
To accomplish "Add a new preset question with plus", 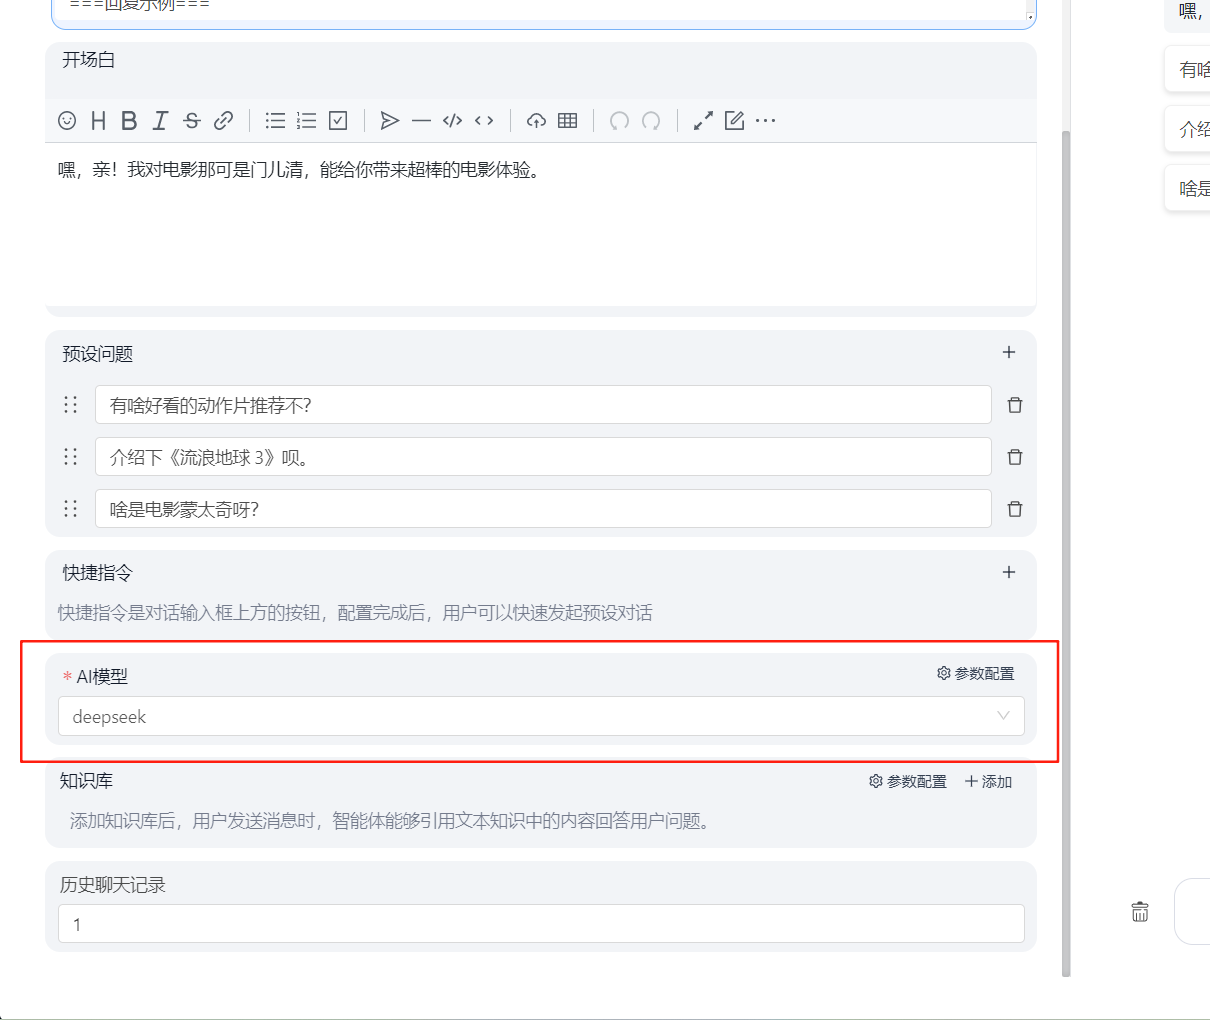I will pos(1009,352).
